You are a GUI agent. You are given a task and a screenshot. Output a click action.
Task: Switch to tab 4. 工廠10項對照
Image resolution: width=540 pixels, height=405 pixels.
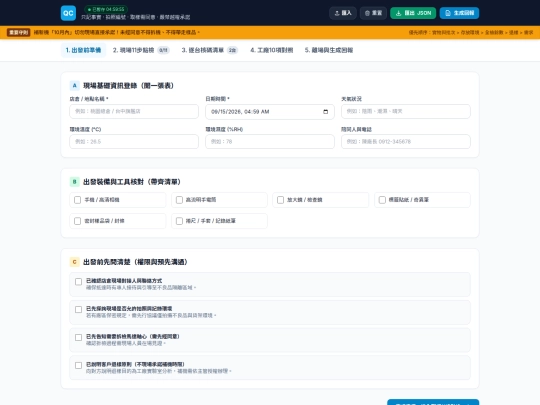pos(271,50)
